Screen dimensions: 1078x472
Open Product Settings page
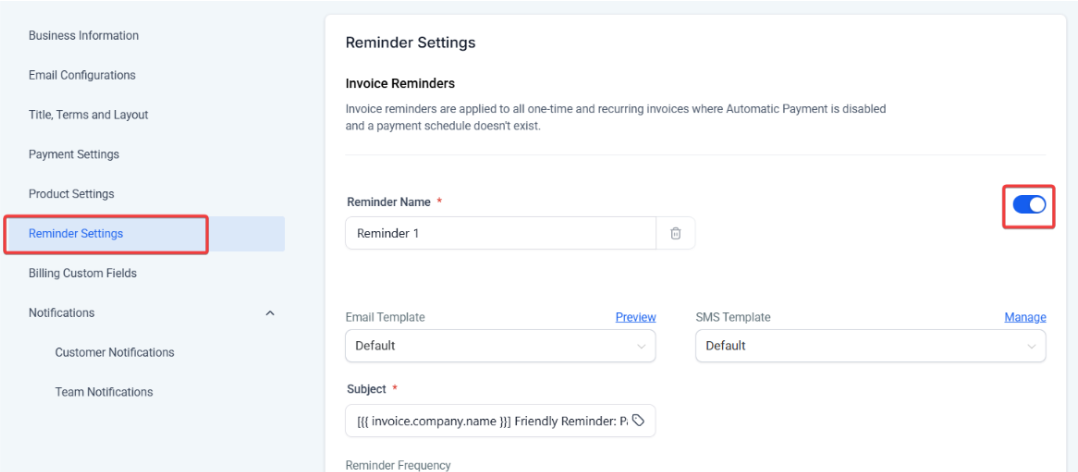point(71,194)
